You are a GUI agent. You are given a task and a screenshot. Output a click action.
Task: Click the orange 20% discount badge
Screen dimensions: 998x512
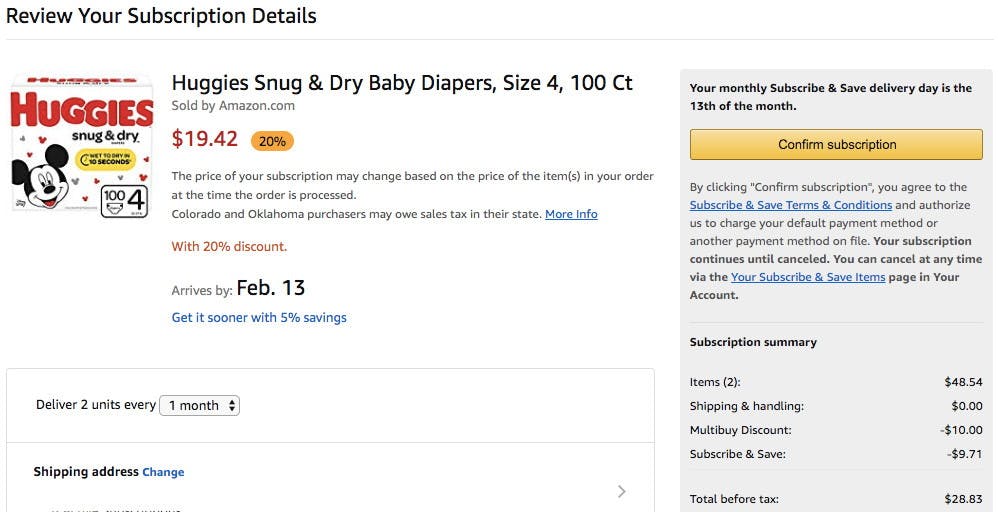(272, 141)
